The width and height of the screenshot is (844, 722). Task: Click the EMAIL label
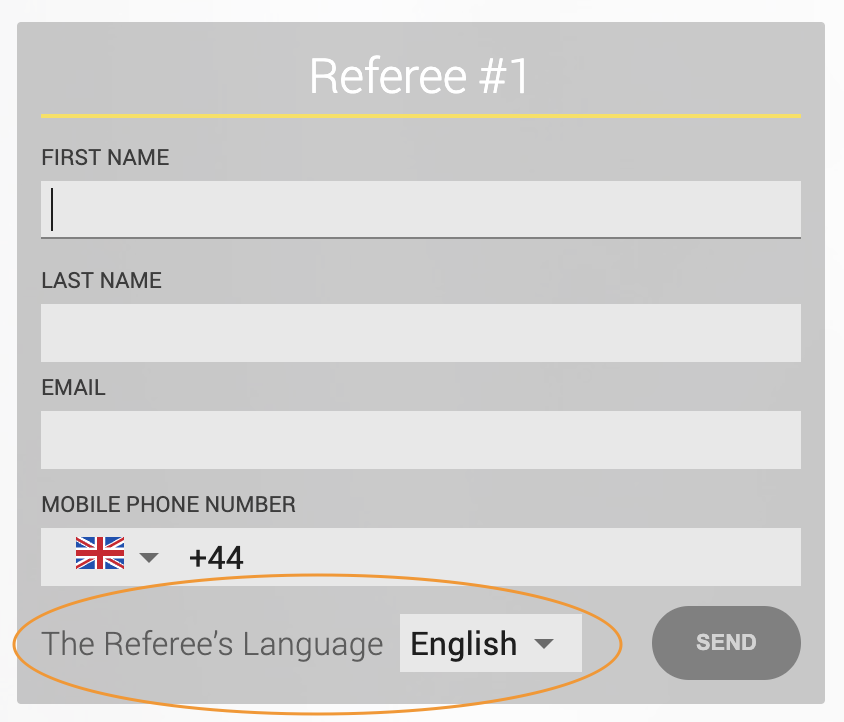tap(74, 388)
